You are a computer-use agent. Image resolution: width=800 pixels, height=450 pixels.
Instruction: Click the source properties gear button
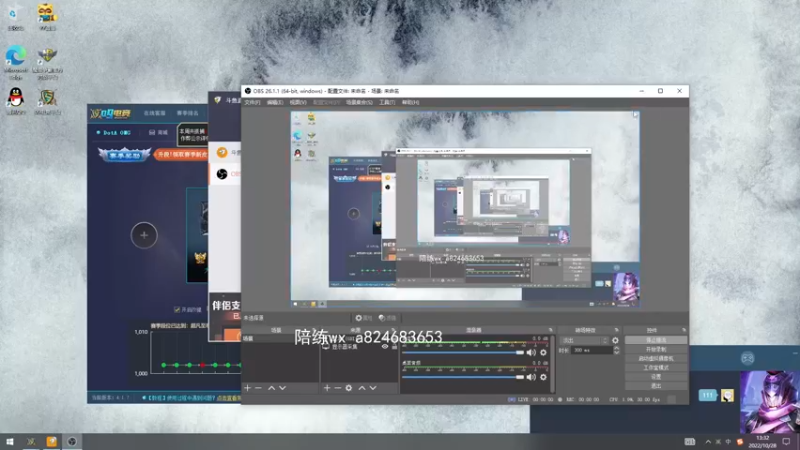pos(364,318)
